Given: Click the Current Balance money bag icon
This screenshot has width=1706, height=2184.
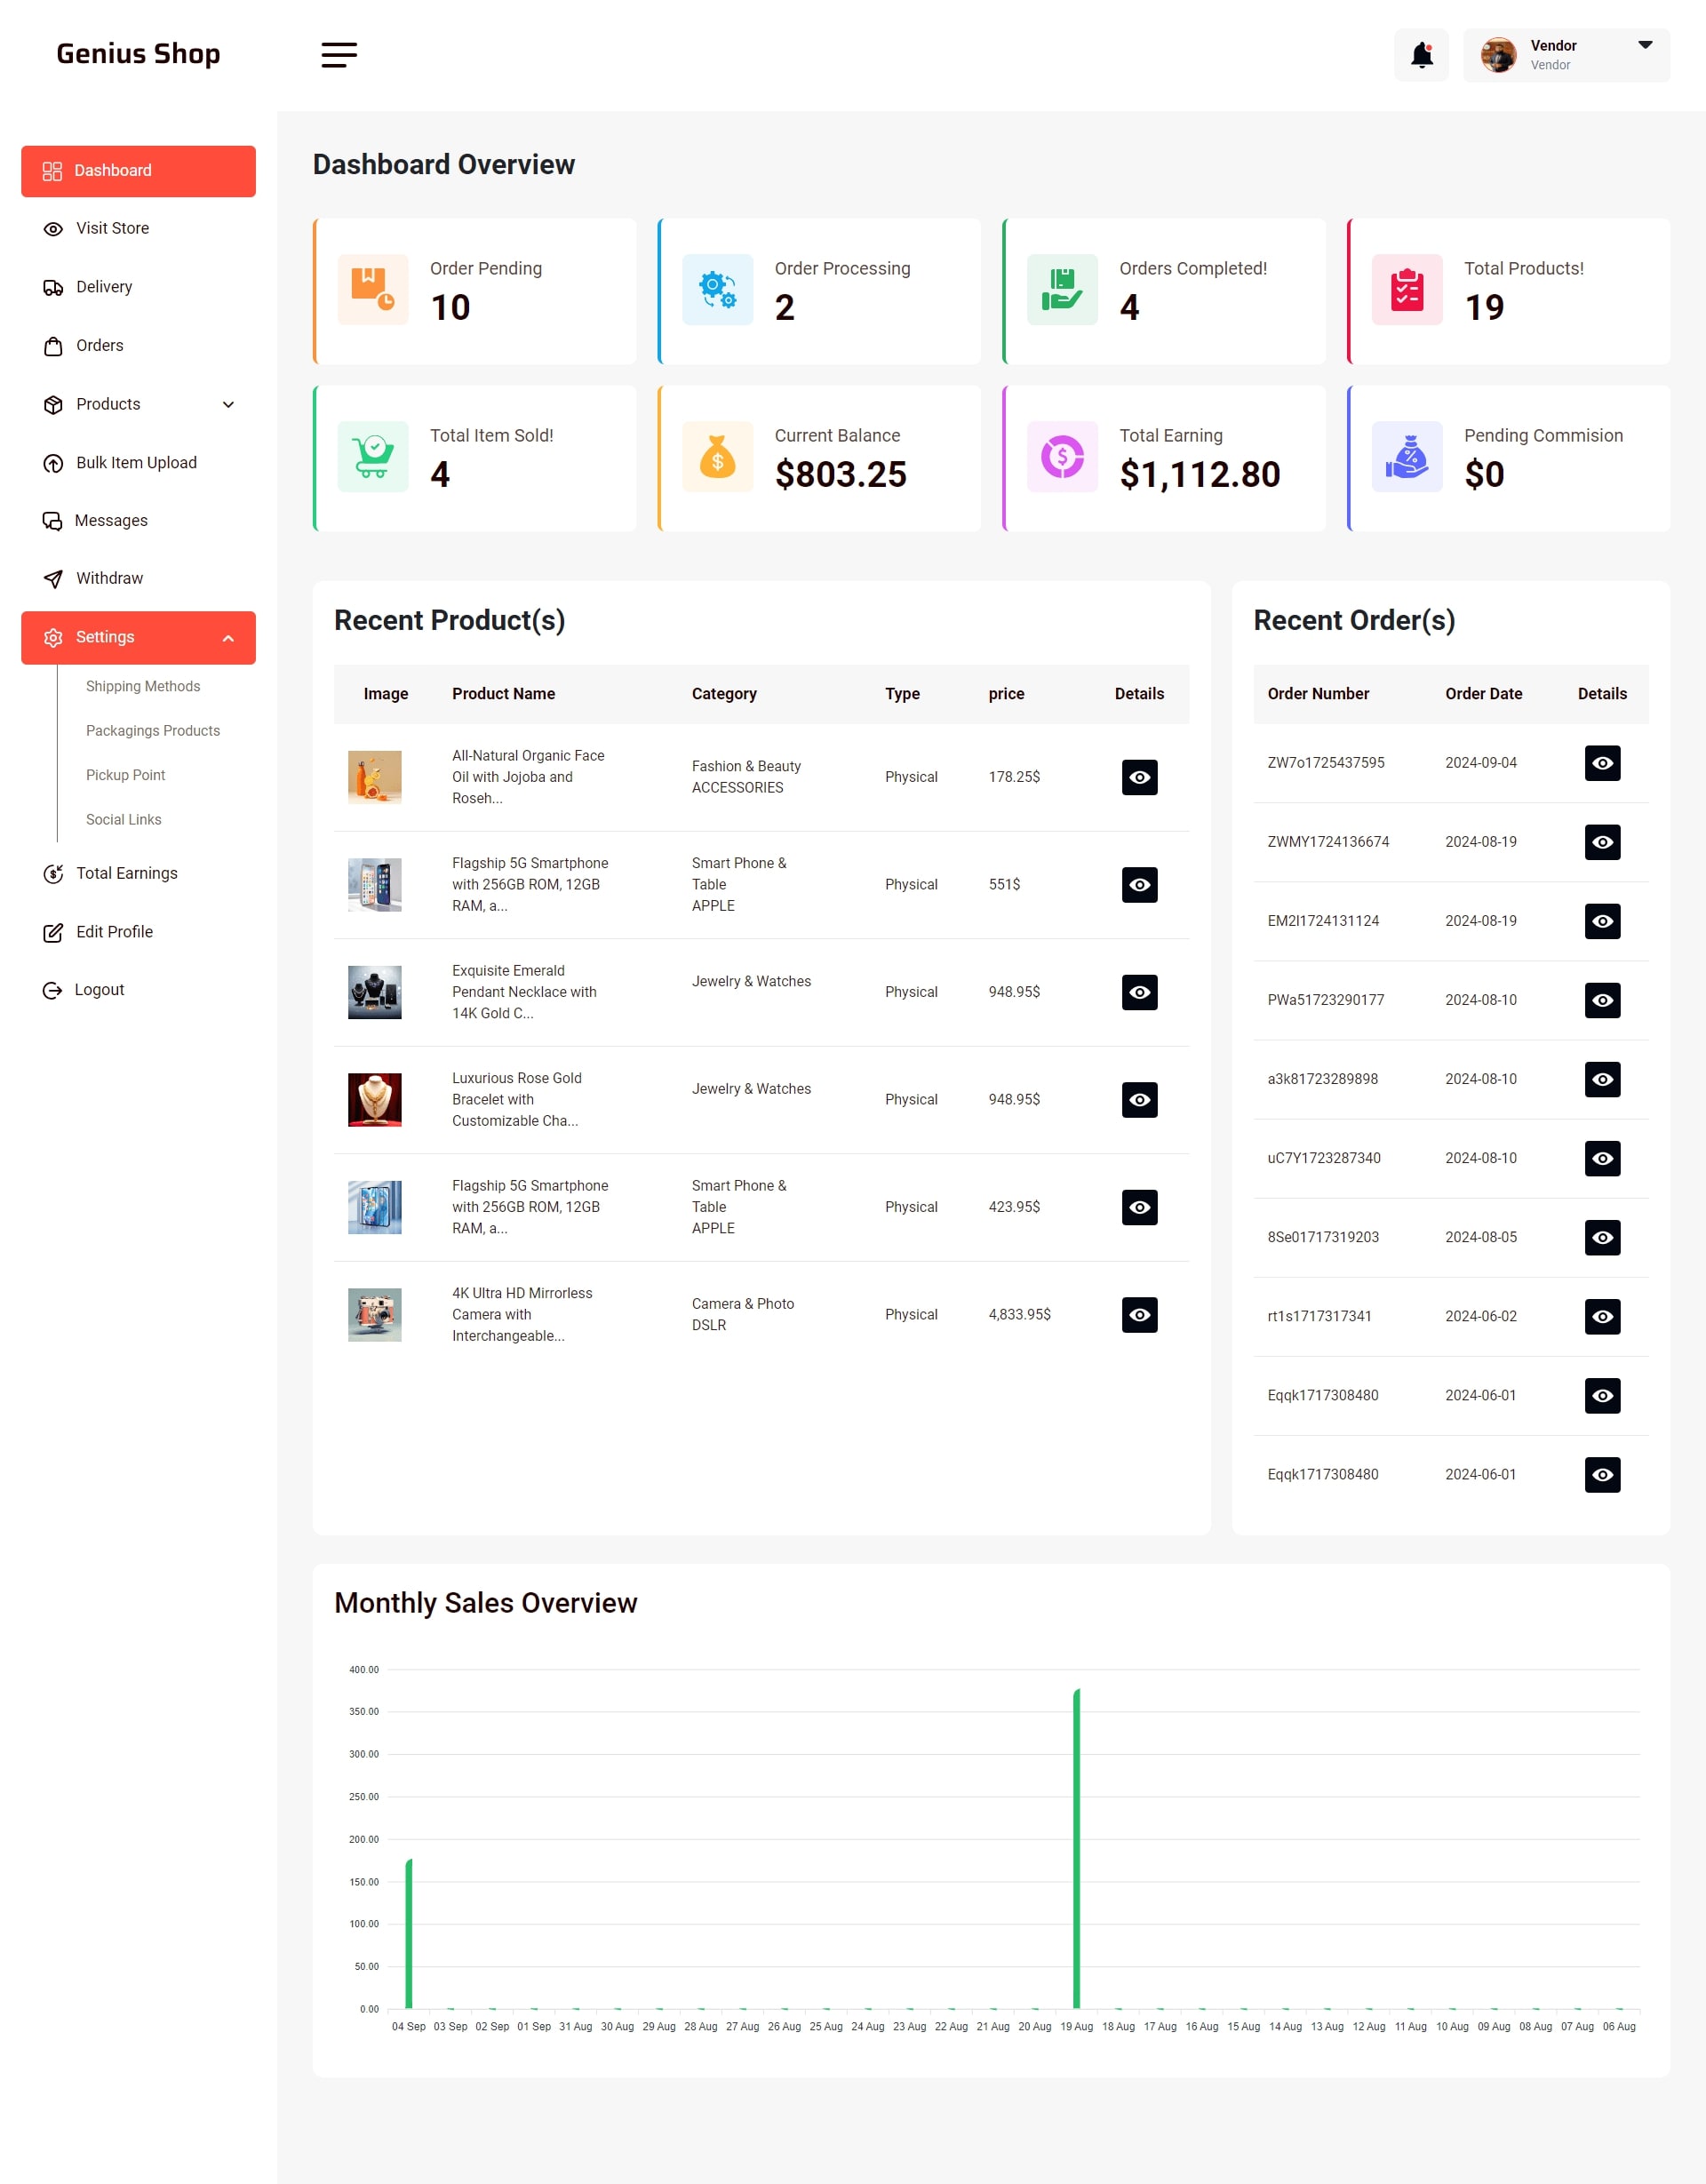Looking at the screenshot, I should pyautogui.click(x=717, y=457).
